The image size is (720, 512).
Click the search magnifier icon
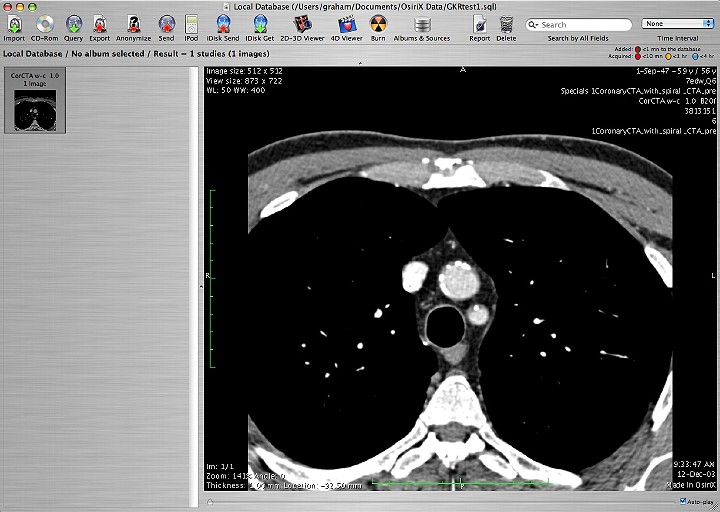533,25
